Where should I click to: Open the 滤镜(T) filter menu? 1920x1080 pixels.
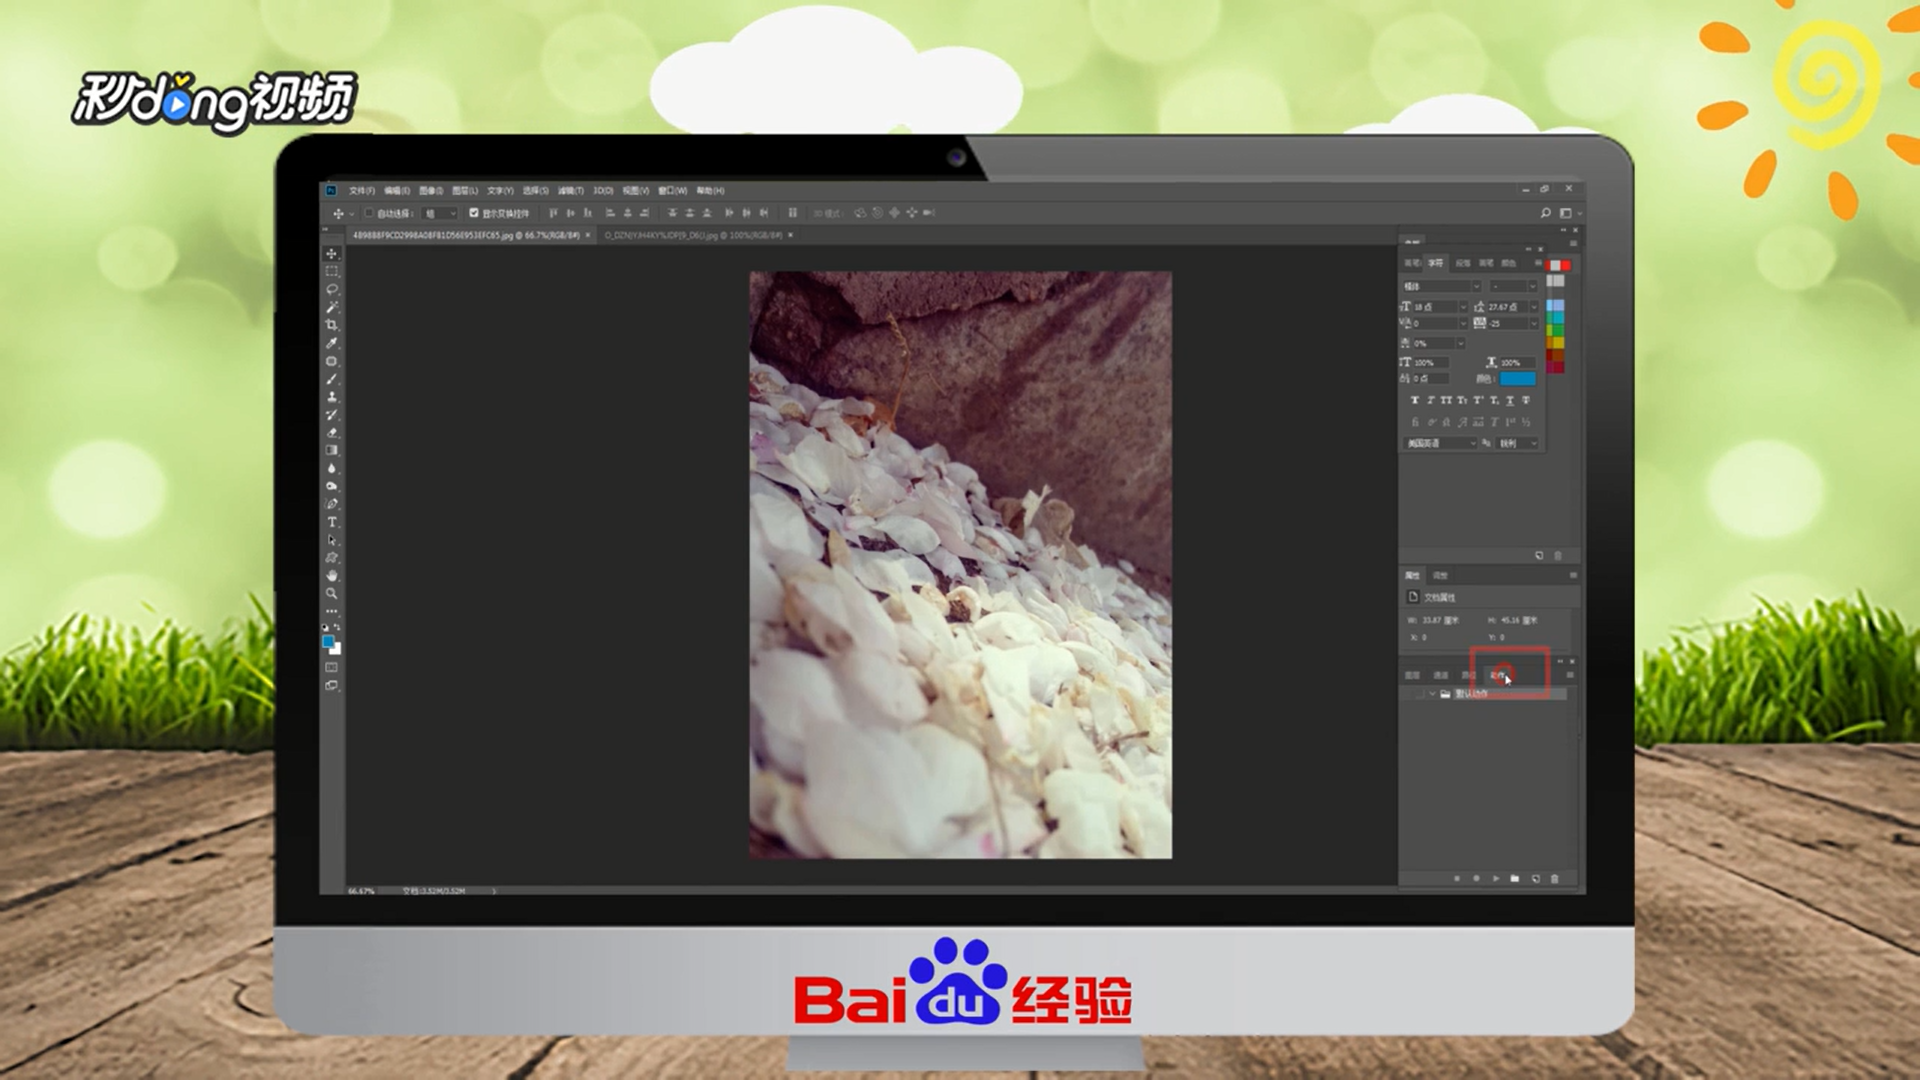[570, 190]
